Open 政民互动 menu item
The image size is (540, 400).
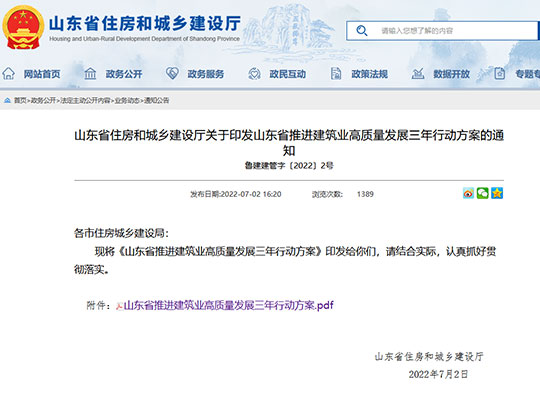pos(288,74)
